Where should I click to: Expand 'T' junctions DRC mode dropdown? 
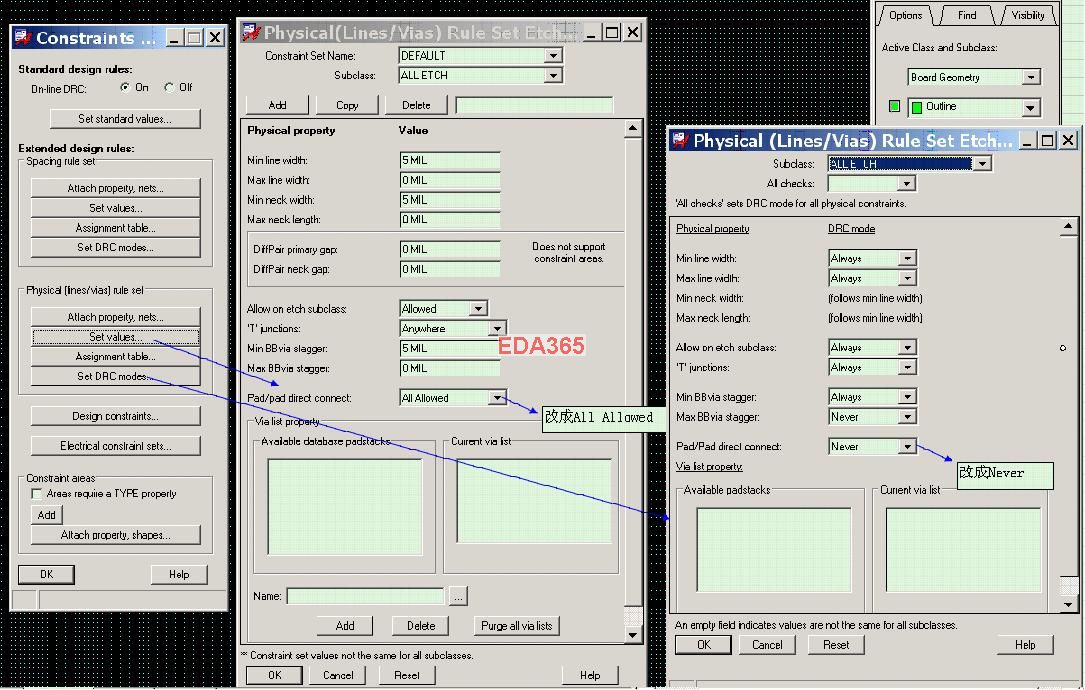pyautogui.click(x=907, y=367)
